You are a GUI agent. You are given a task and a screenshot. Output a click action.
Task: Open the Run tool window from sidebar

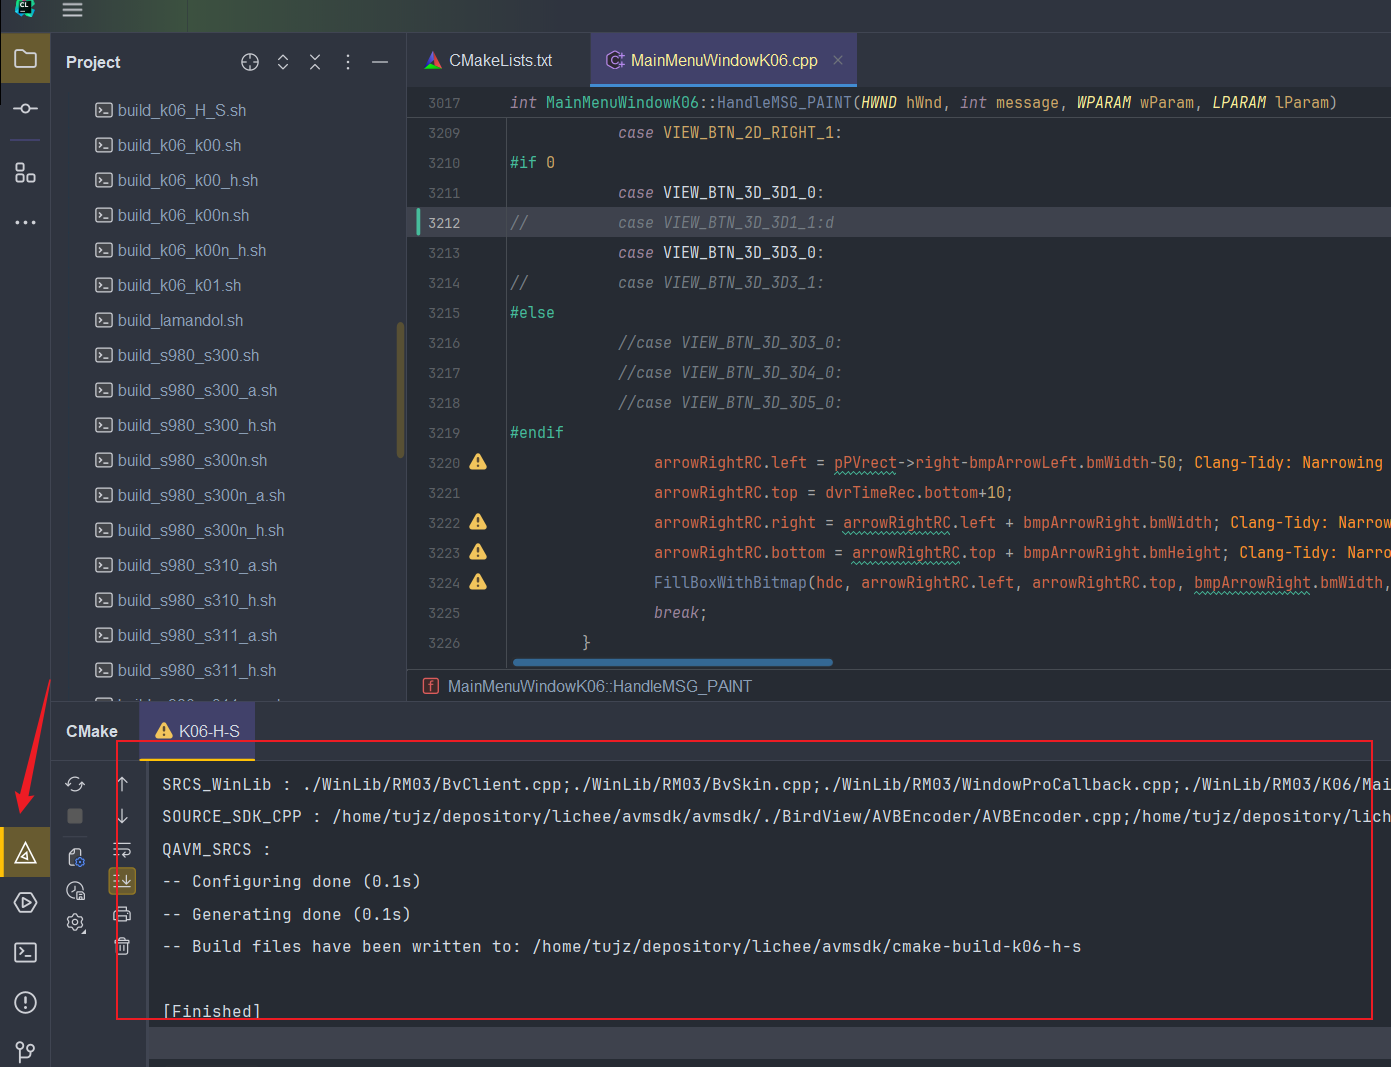(24, 902)
